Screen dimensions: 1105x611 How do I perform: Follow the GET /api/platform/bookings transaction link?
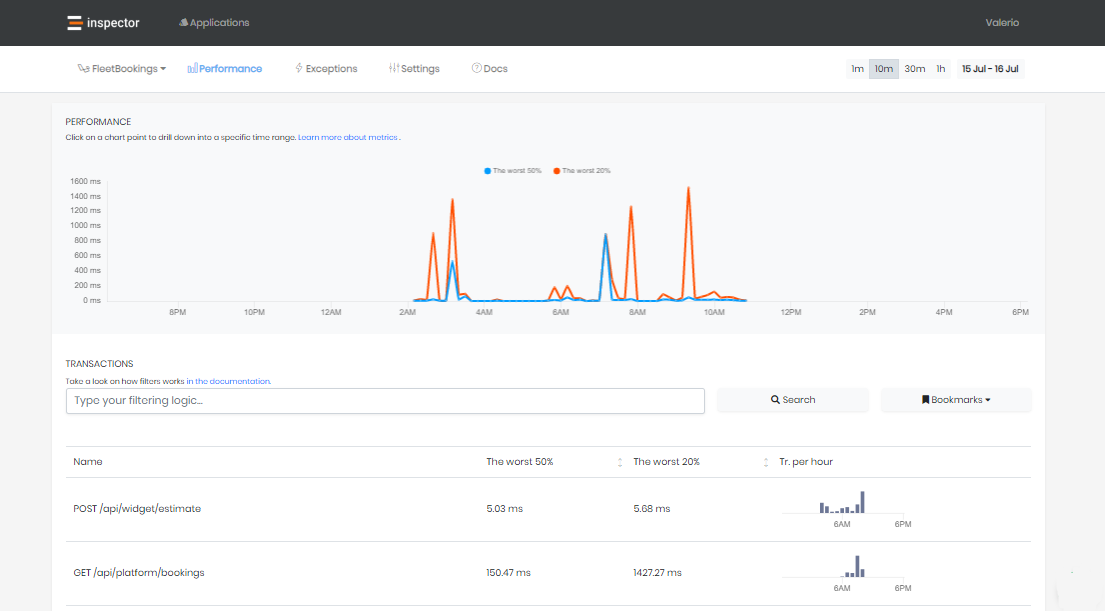click(x=137, y=572)
